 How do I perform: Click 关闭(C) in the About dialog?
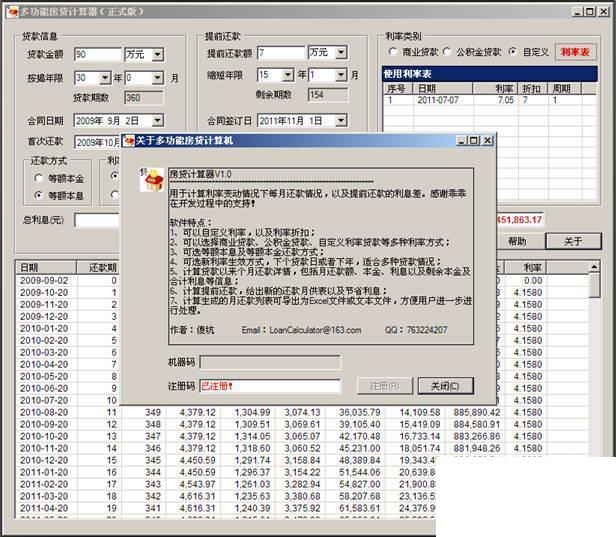[x=446, y=386]
